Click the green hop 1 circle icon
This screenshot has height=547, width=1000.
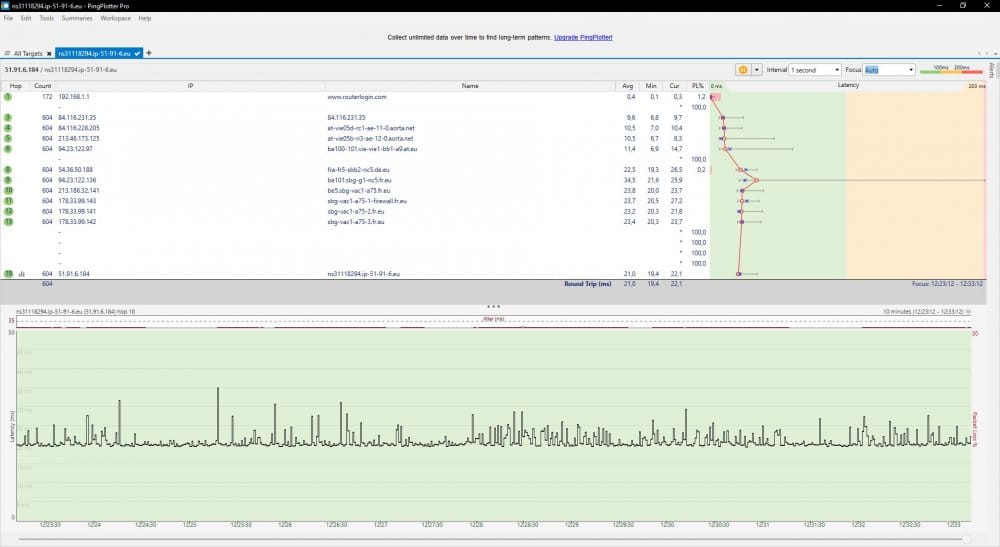pyautogui.click(x=8, y=97)
